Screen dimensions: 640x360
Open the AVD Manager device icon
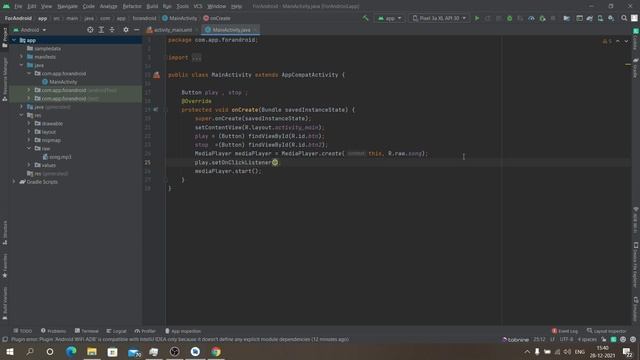pyautogui.click(x=600, y=18)
